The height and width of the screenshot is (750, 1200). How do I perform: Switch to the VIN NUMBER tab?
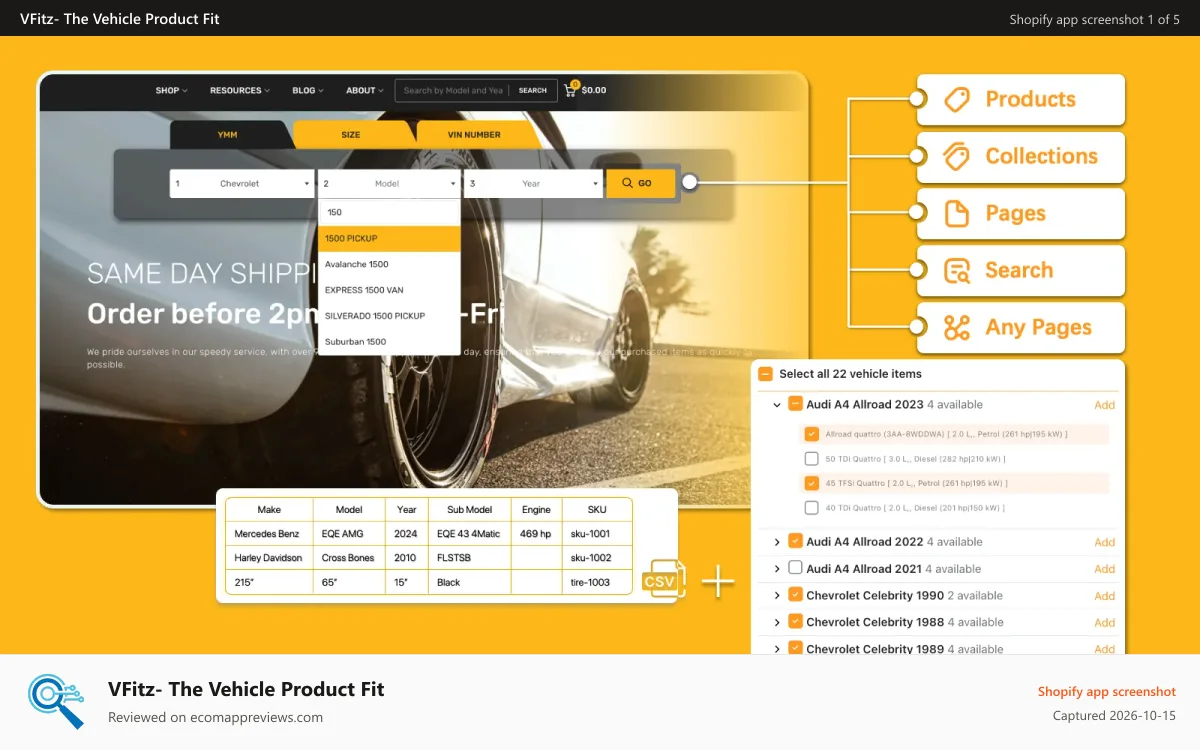475,134
